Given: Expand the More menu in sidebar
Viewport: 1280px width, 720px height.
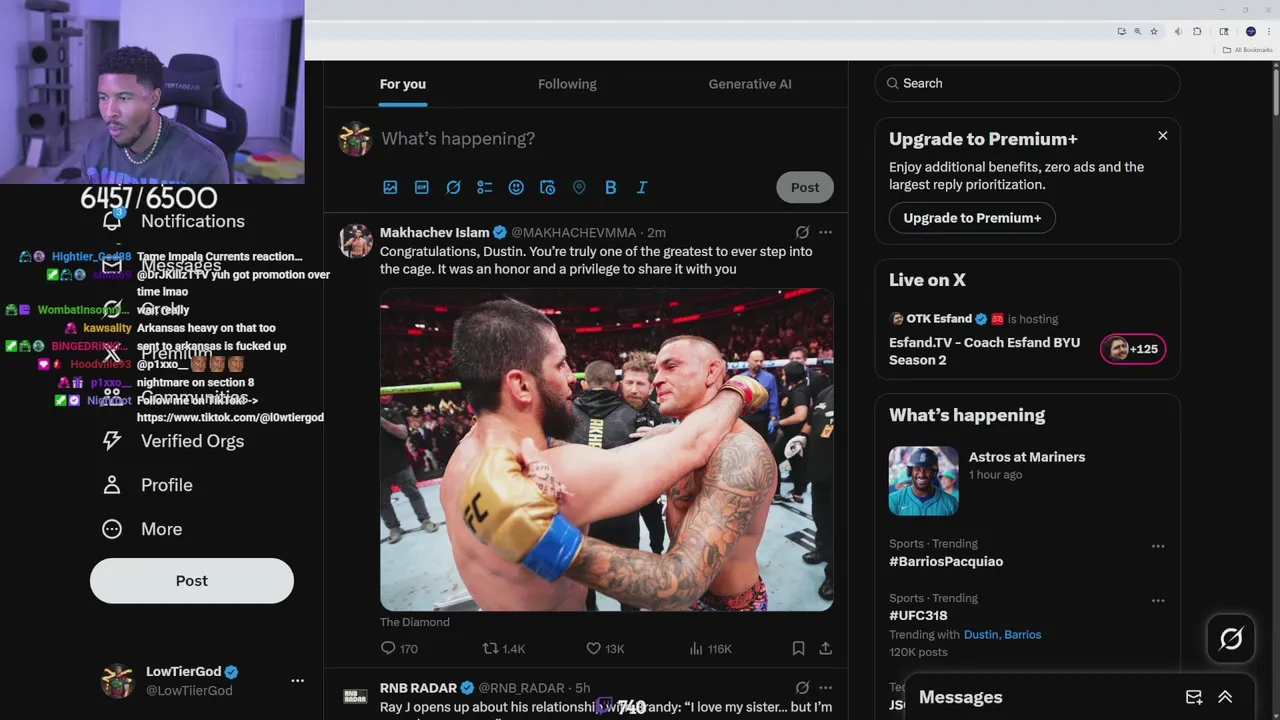Looking at the screenshot, I should [x=142, y=529].
